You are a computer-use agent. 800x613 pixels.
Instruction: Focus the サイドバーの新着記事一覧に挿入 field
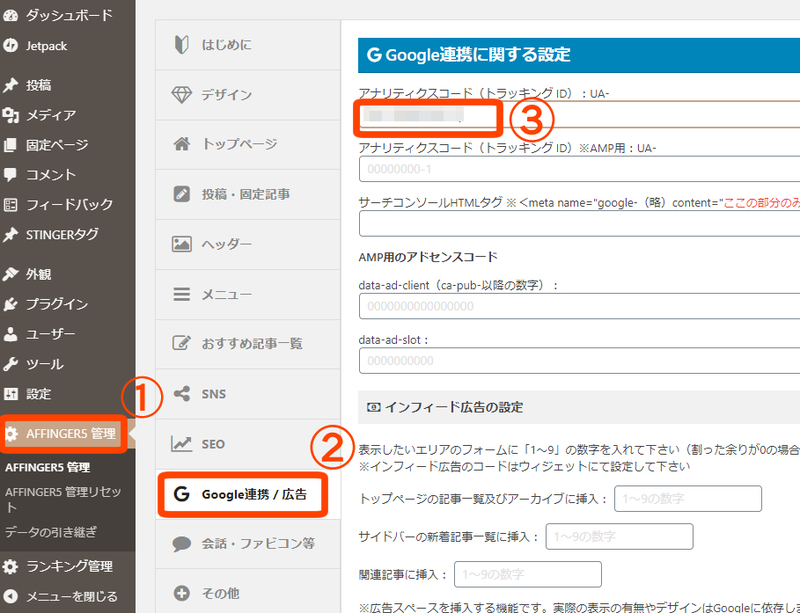(x=619, y=536)
